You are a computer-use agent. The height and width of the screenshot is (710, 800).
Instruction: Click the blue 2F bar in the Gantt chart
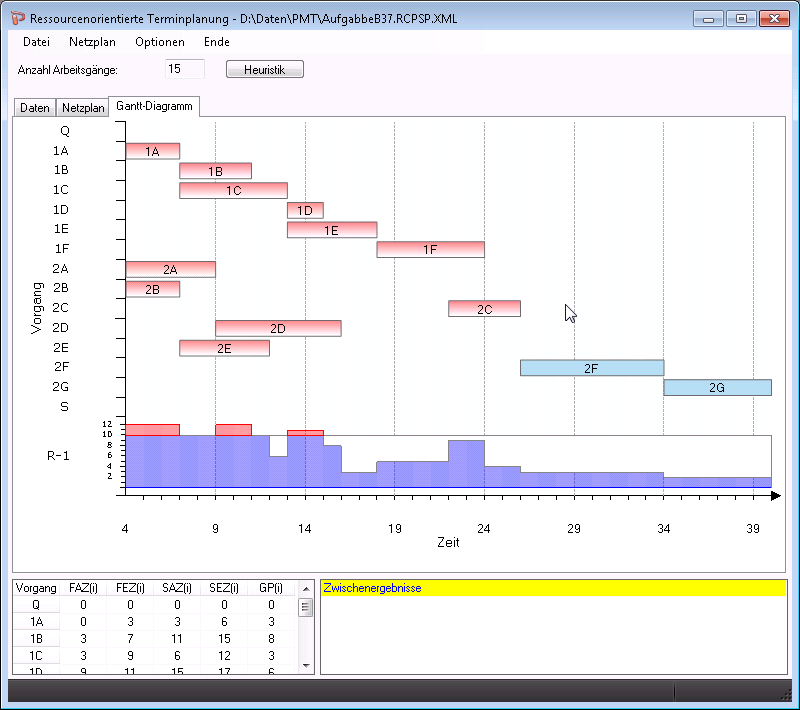(x=591, y=368)
